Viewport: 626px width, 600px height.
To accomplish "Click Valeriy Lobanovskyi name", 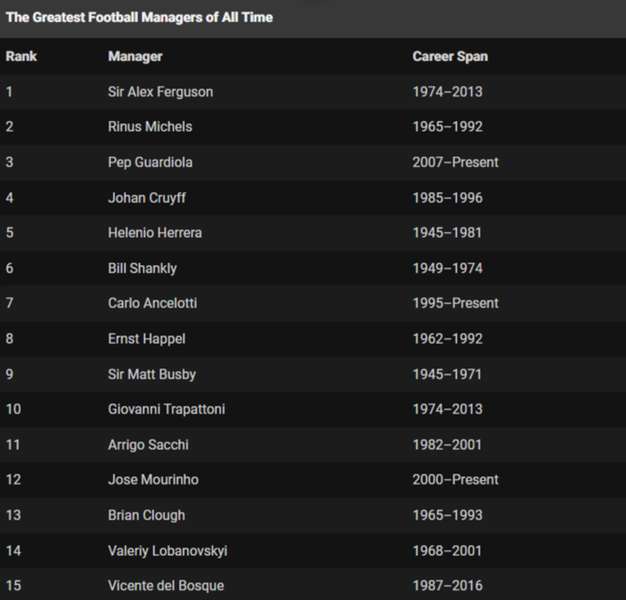I will pyautogui.click(x=168, y=551).
